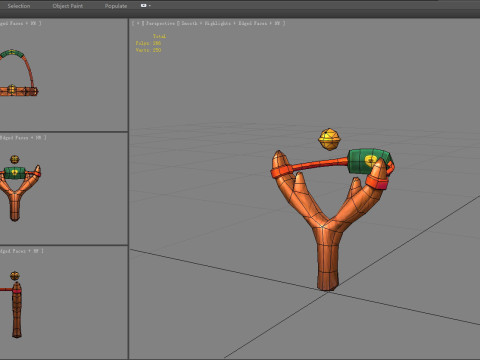
Task: Select the orange rubber band in Perspective view
Action: (320, 164)
